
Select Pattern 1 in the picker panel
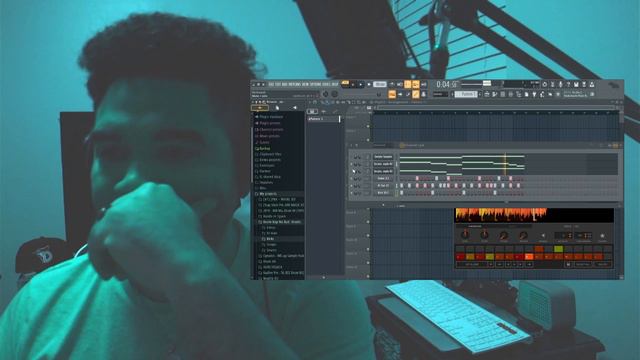click(x=323, y=119)
